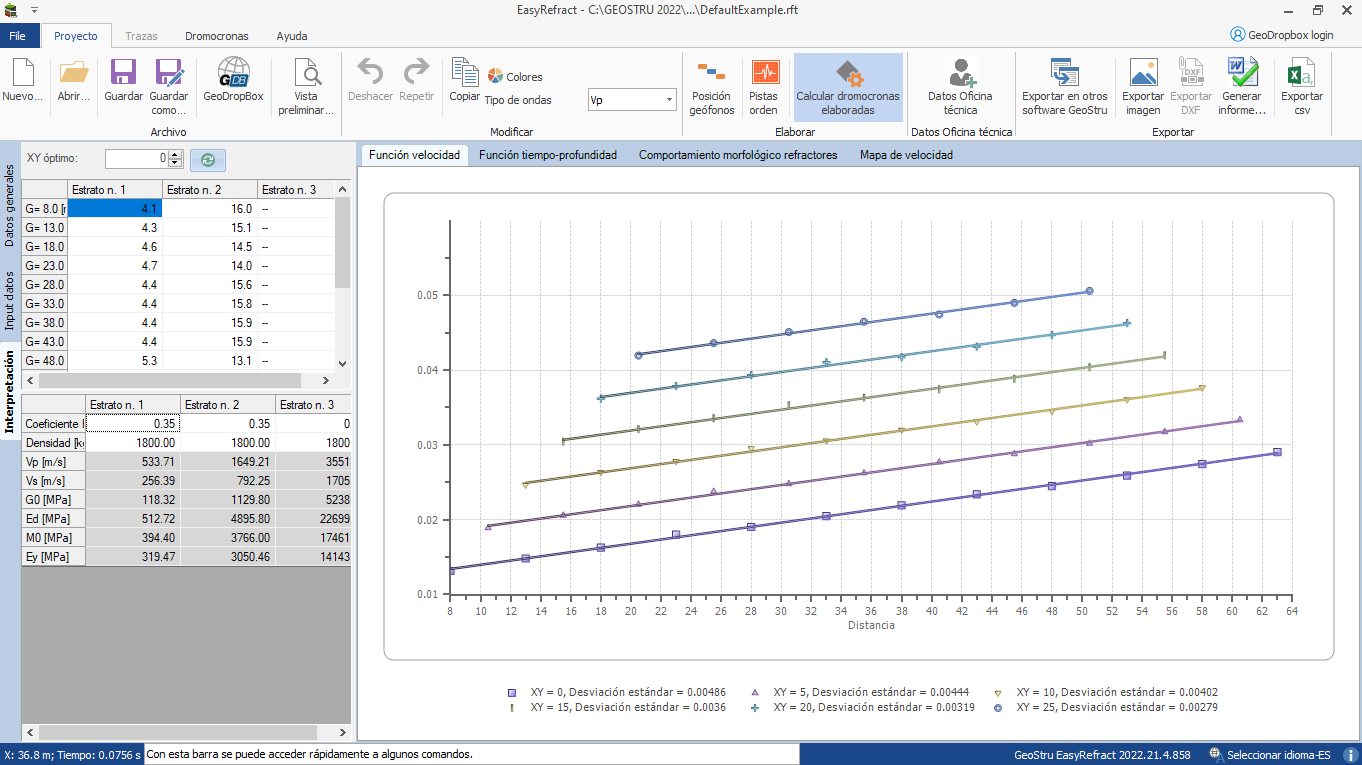The width and height of the screenshot is (1362, 765).
Task: Click Exportar csv icon
Action: pos(1302,87)
